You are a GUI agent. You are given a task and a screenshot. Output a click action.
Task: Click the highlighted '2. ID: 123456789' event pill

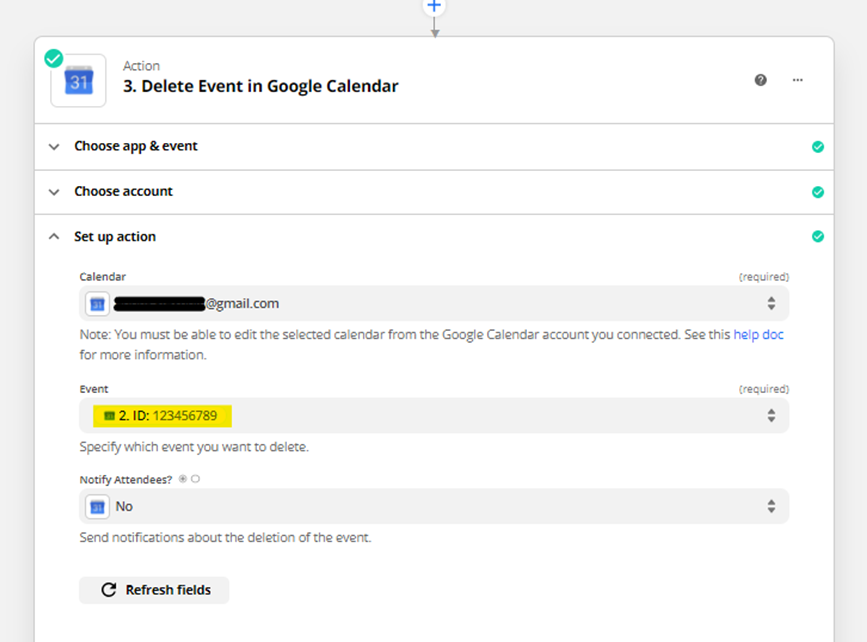[162, 416]
